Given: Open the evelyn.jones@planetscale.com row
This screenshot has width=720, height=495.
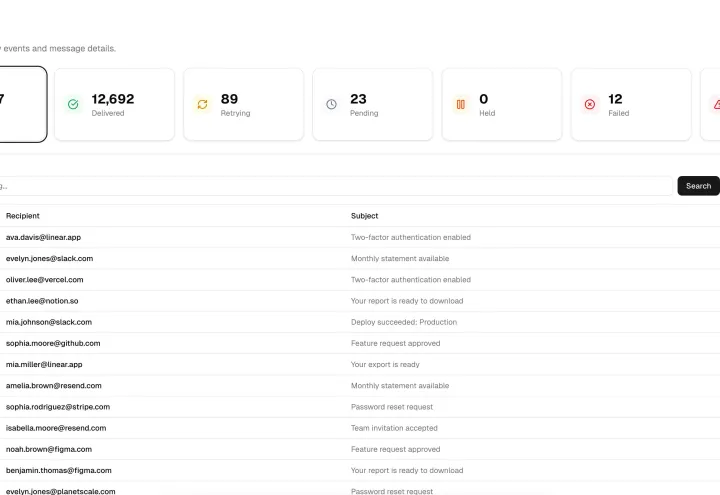Looking at the screenshot, I should click(360, 489).
